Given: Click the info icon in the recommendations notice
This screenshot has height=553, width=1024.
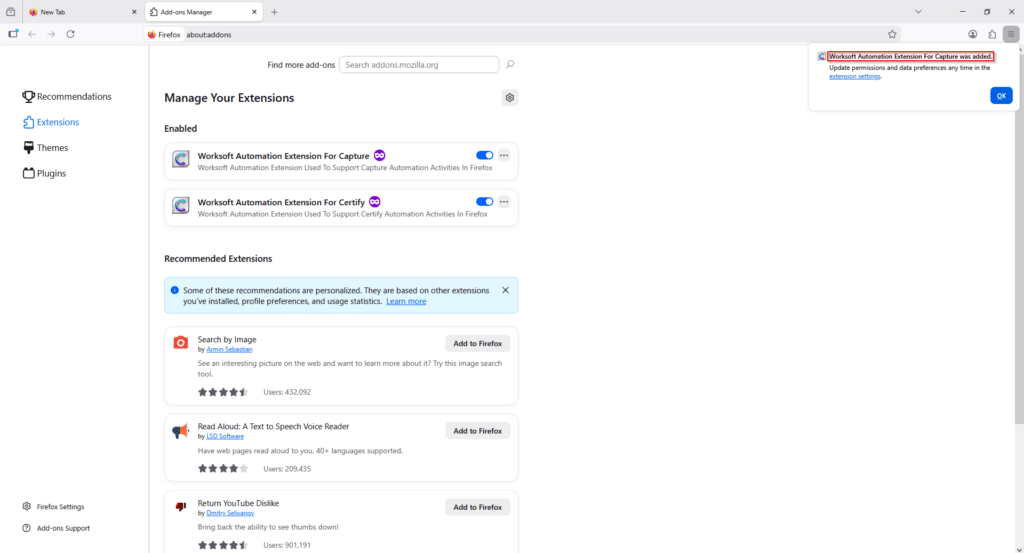Looking at the screenshot, I should tap(174, 290).
